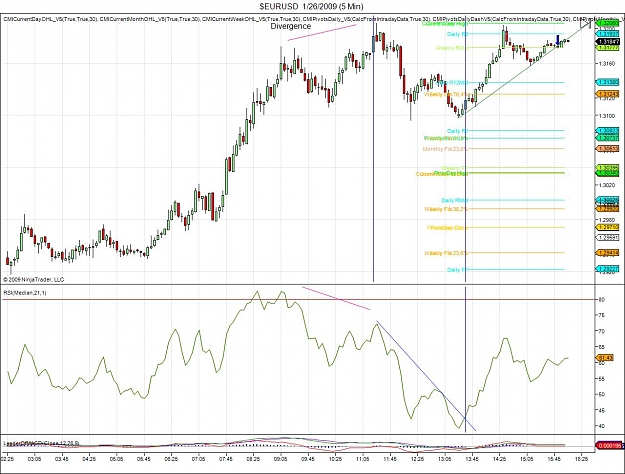Click the $EURUSD 1/26/2009 (5 Min) chart title
625x474 pixels.
[311, 6]
